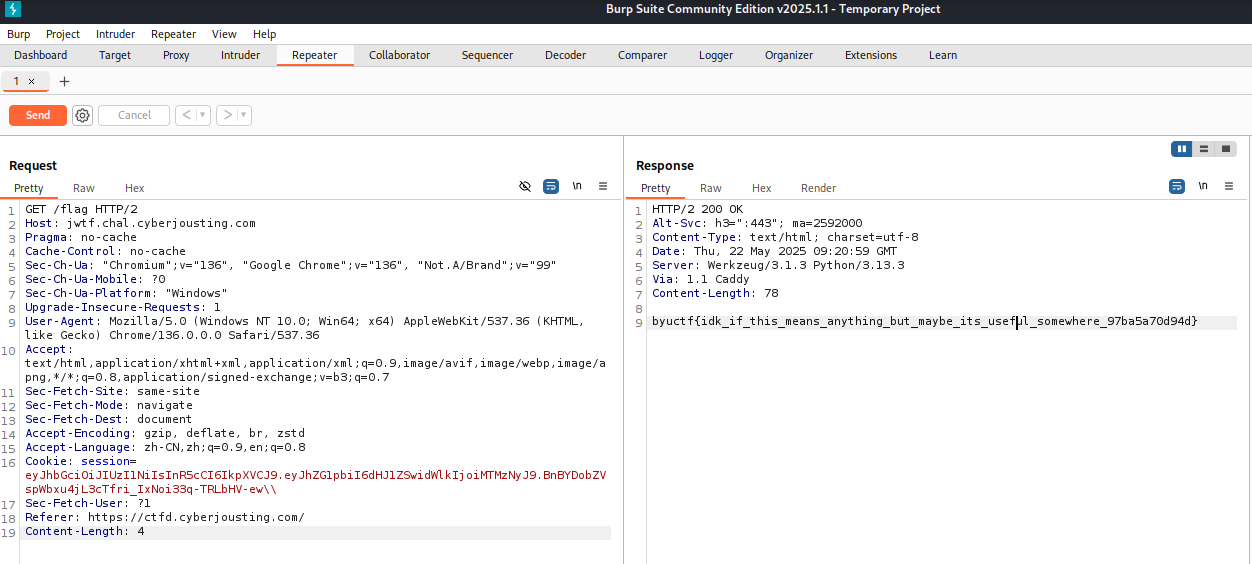Open the Help menu
This screenshot has height=564, width=1252.
pos(265,34)
